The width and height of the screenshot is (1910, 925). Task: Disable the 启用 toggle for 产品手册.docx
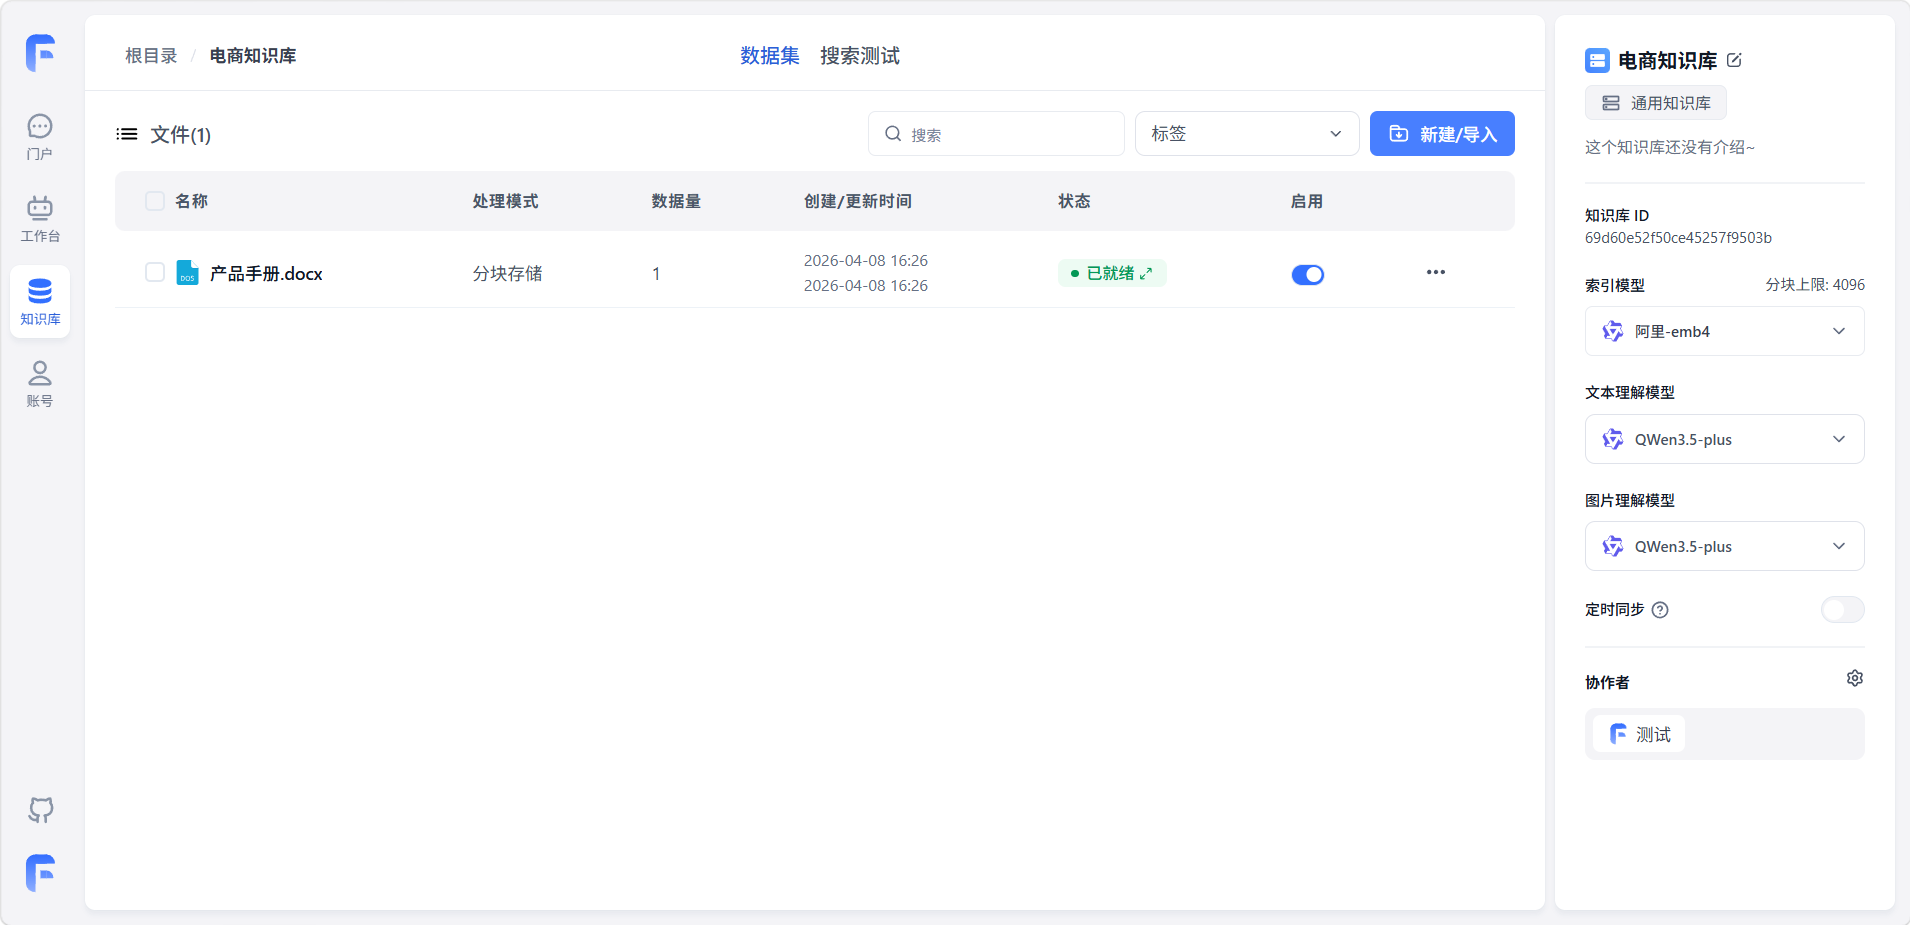click(1307, 274)
